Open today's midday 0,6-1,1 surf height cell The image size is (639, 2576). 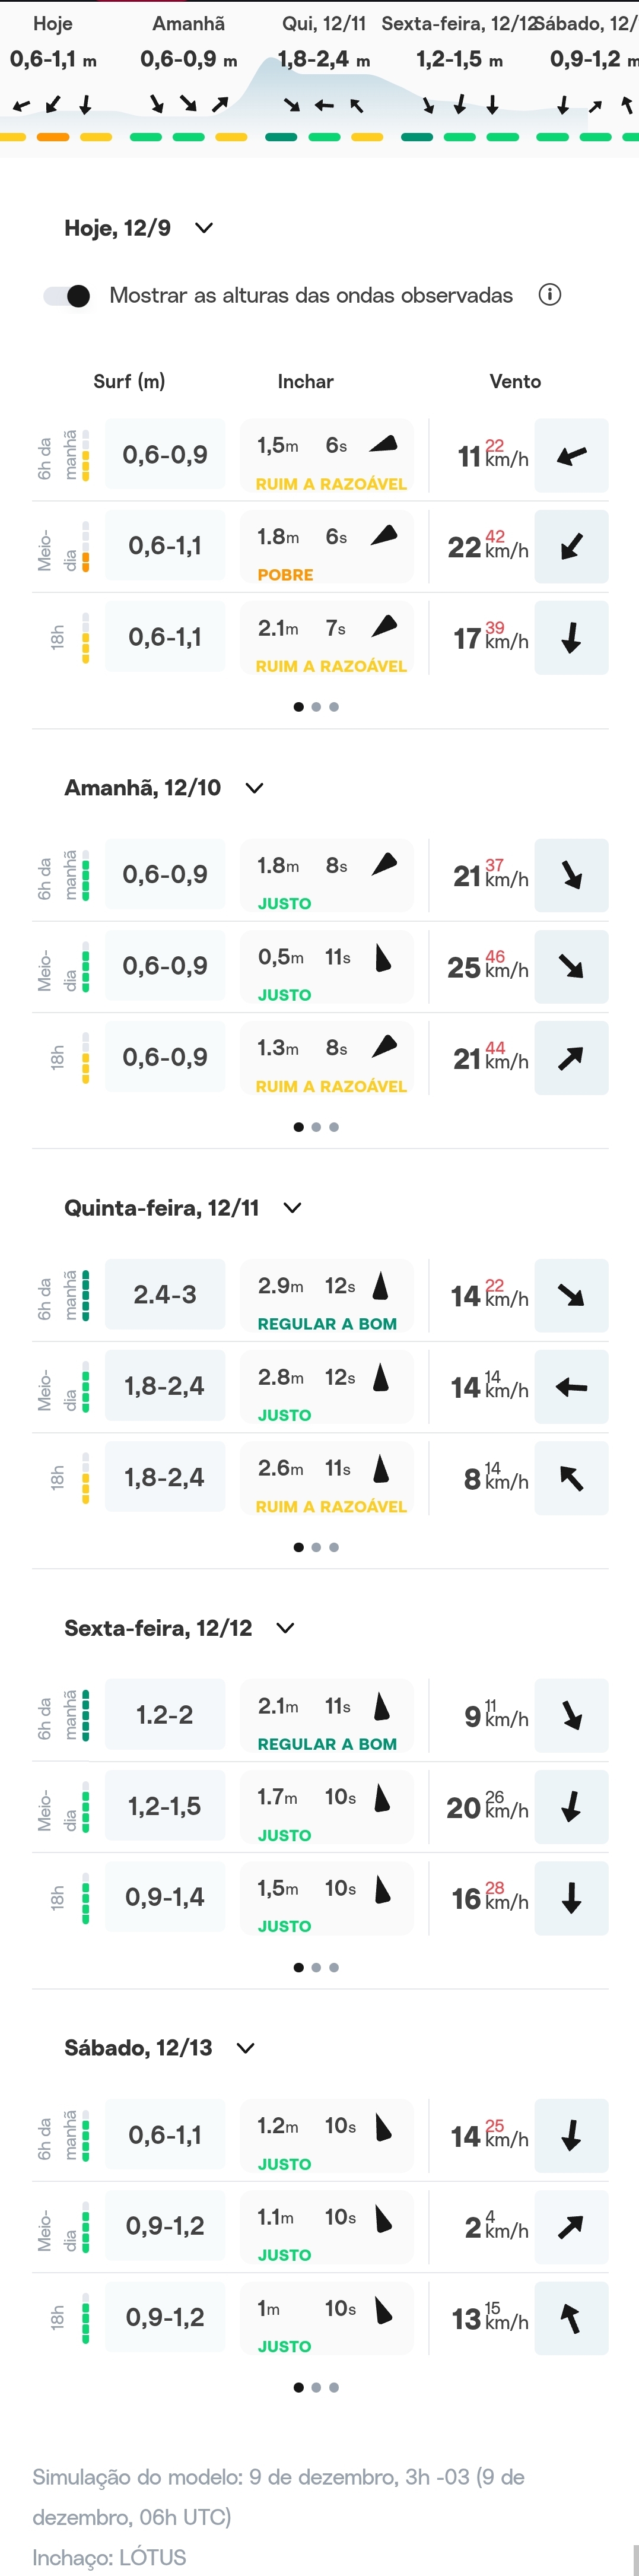pos(165,546)
